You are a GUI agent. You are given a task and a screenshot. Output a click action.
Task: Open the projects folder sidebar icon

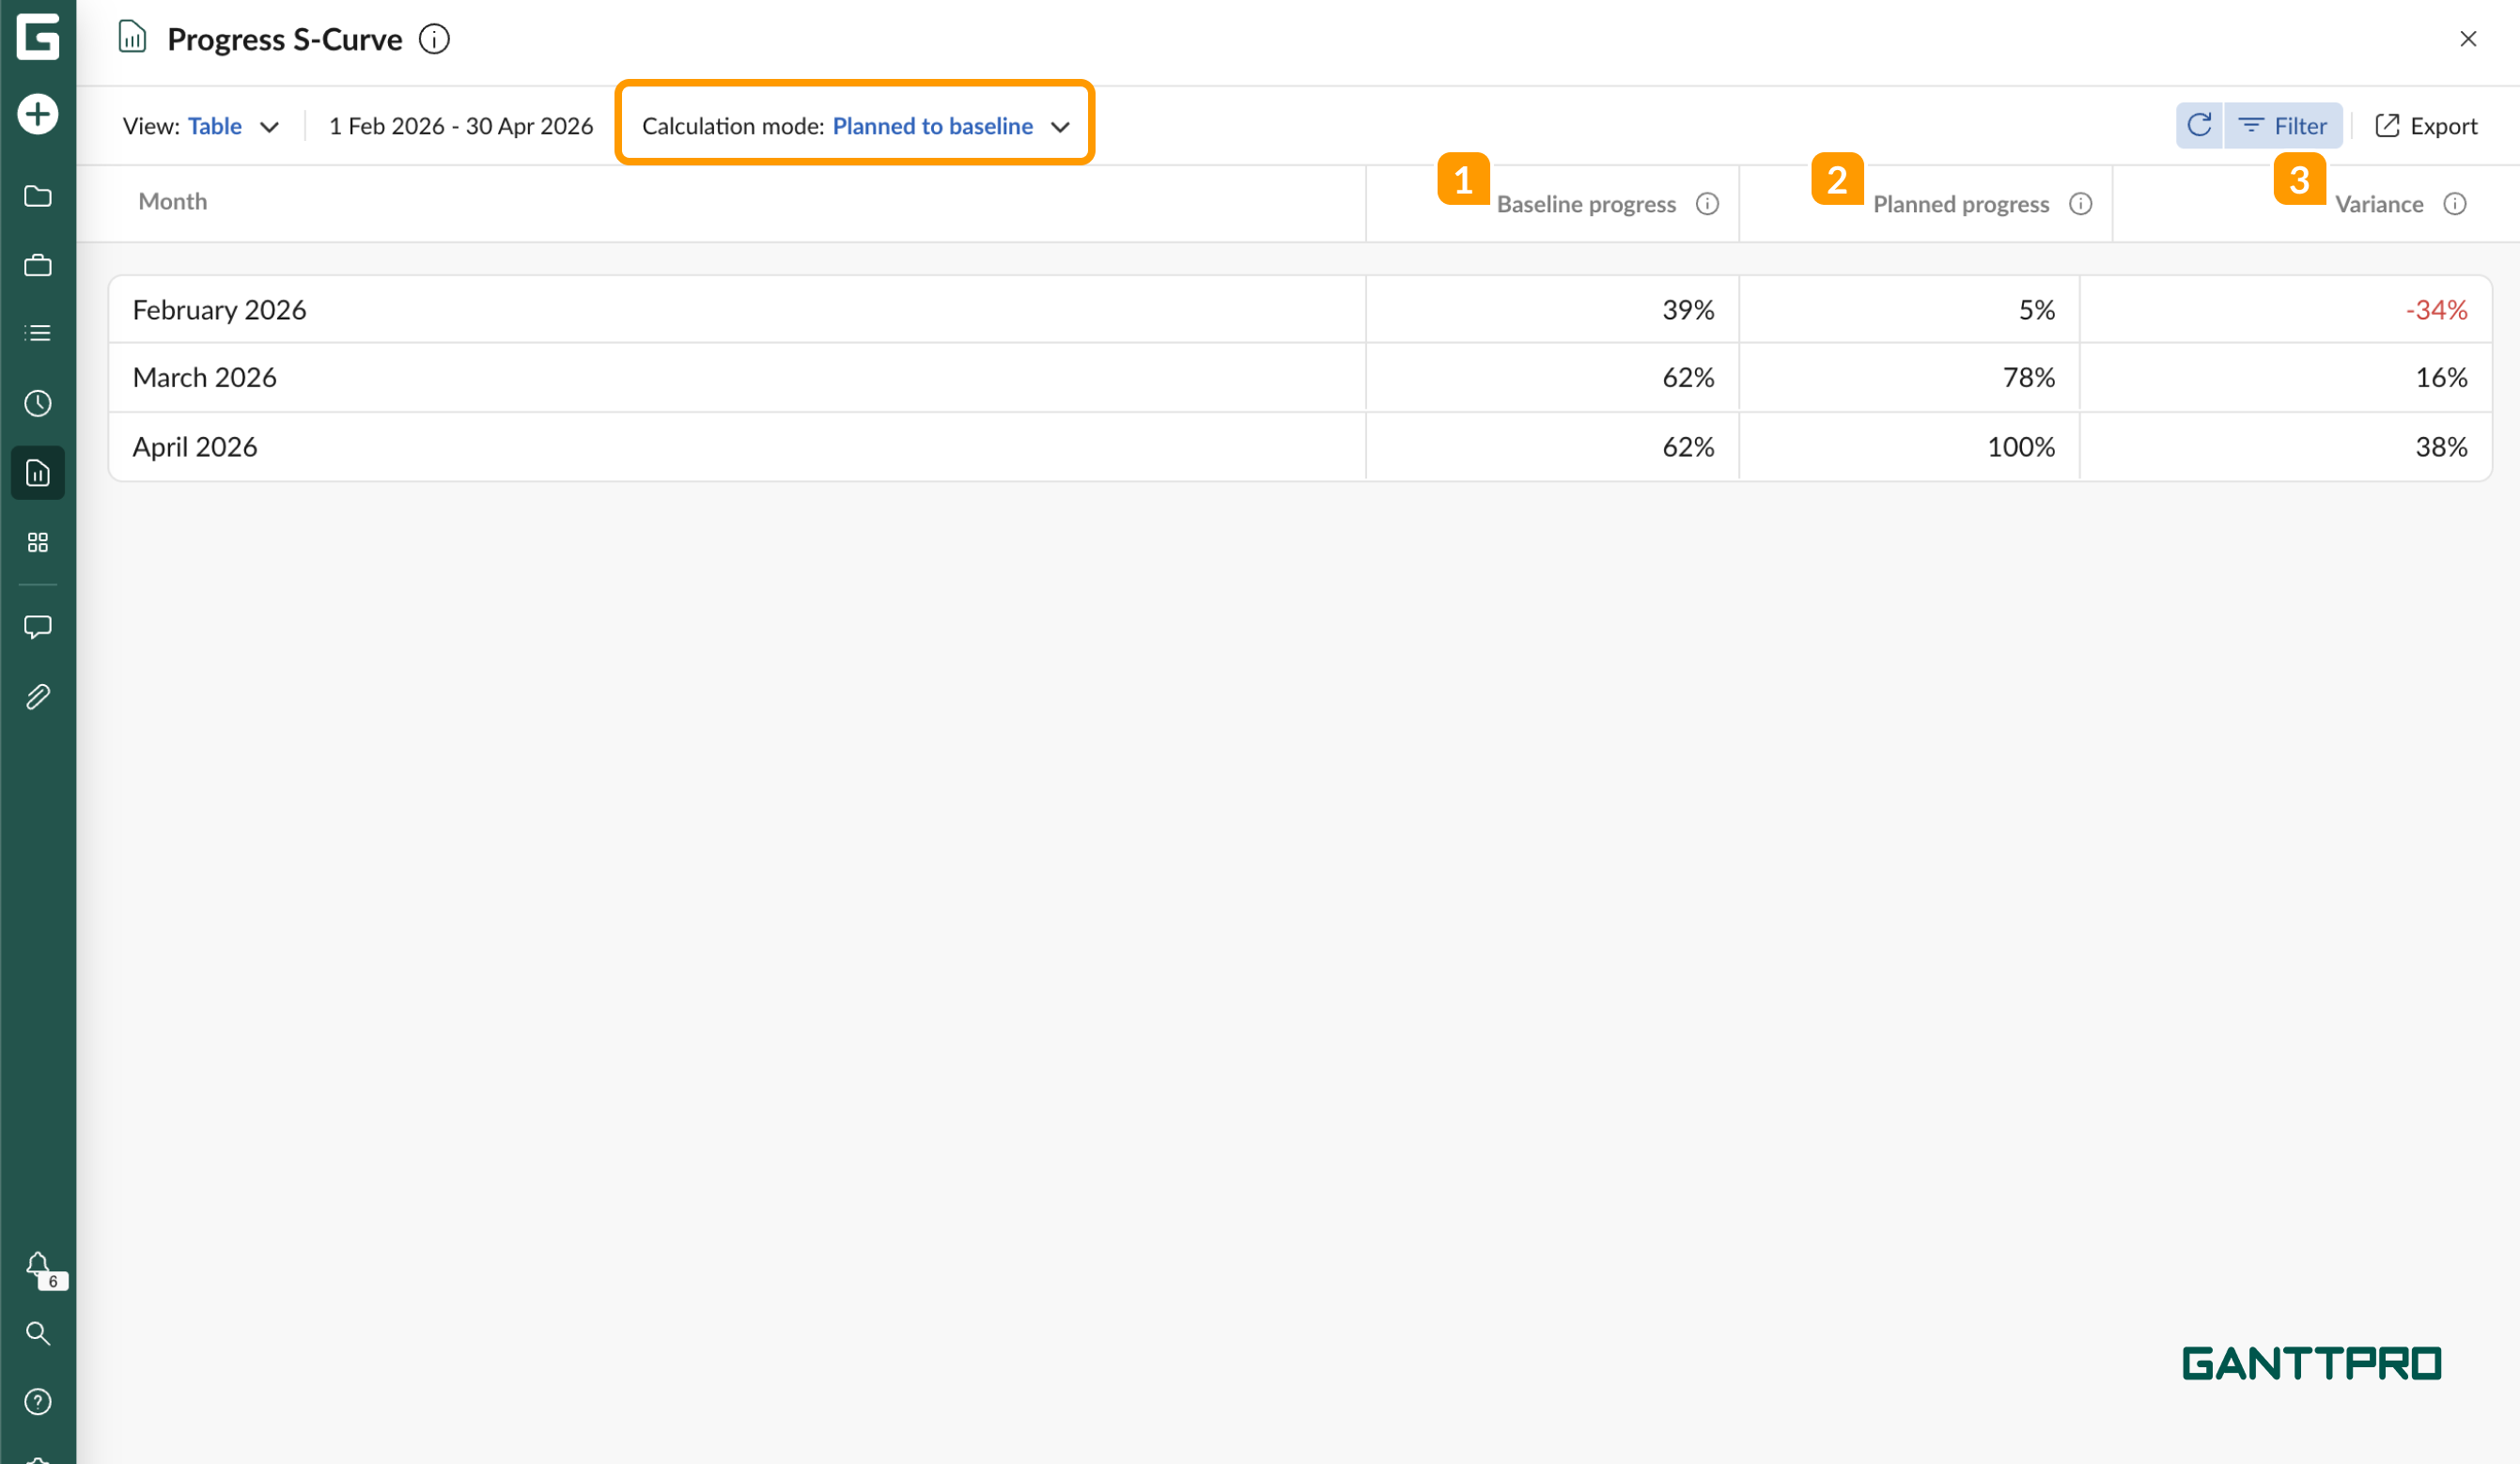click(38, 196)
